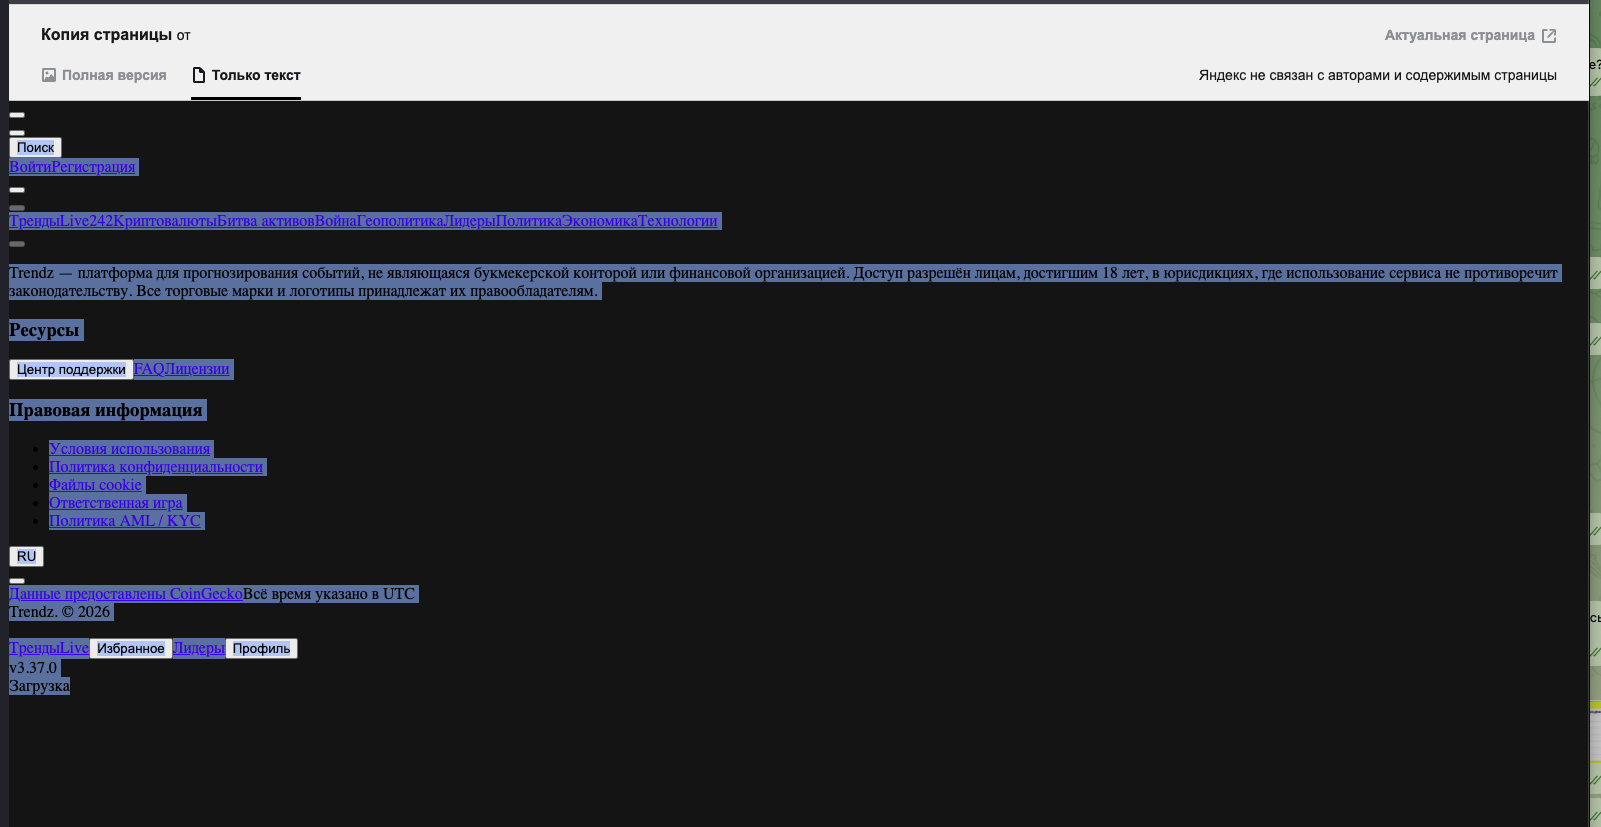This screenshot has height=827, width=1601.
Task: Click the Копия страницы title text
Action: (x=106, y=34)
